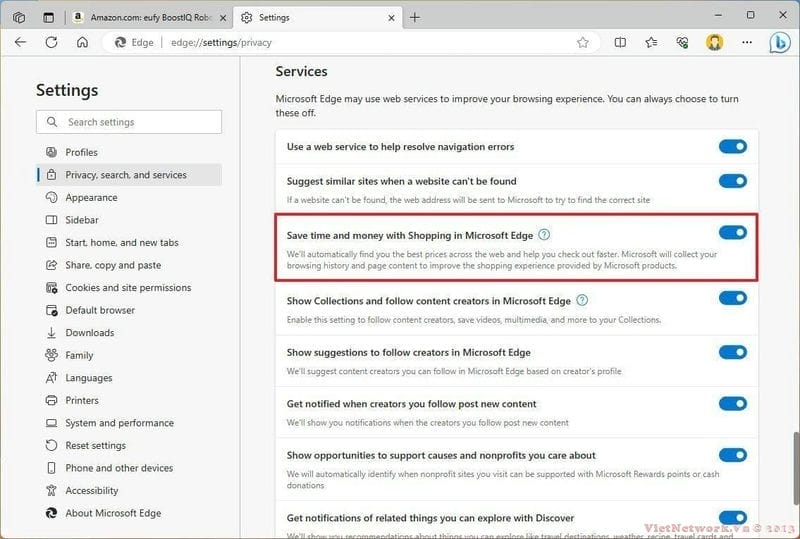Open the split screen icon in toolbar
800x539 pixels.
tap(620, 43)
